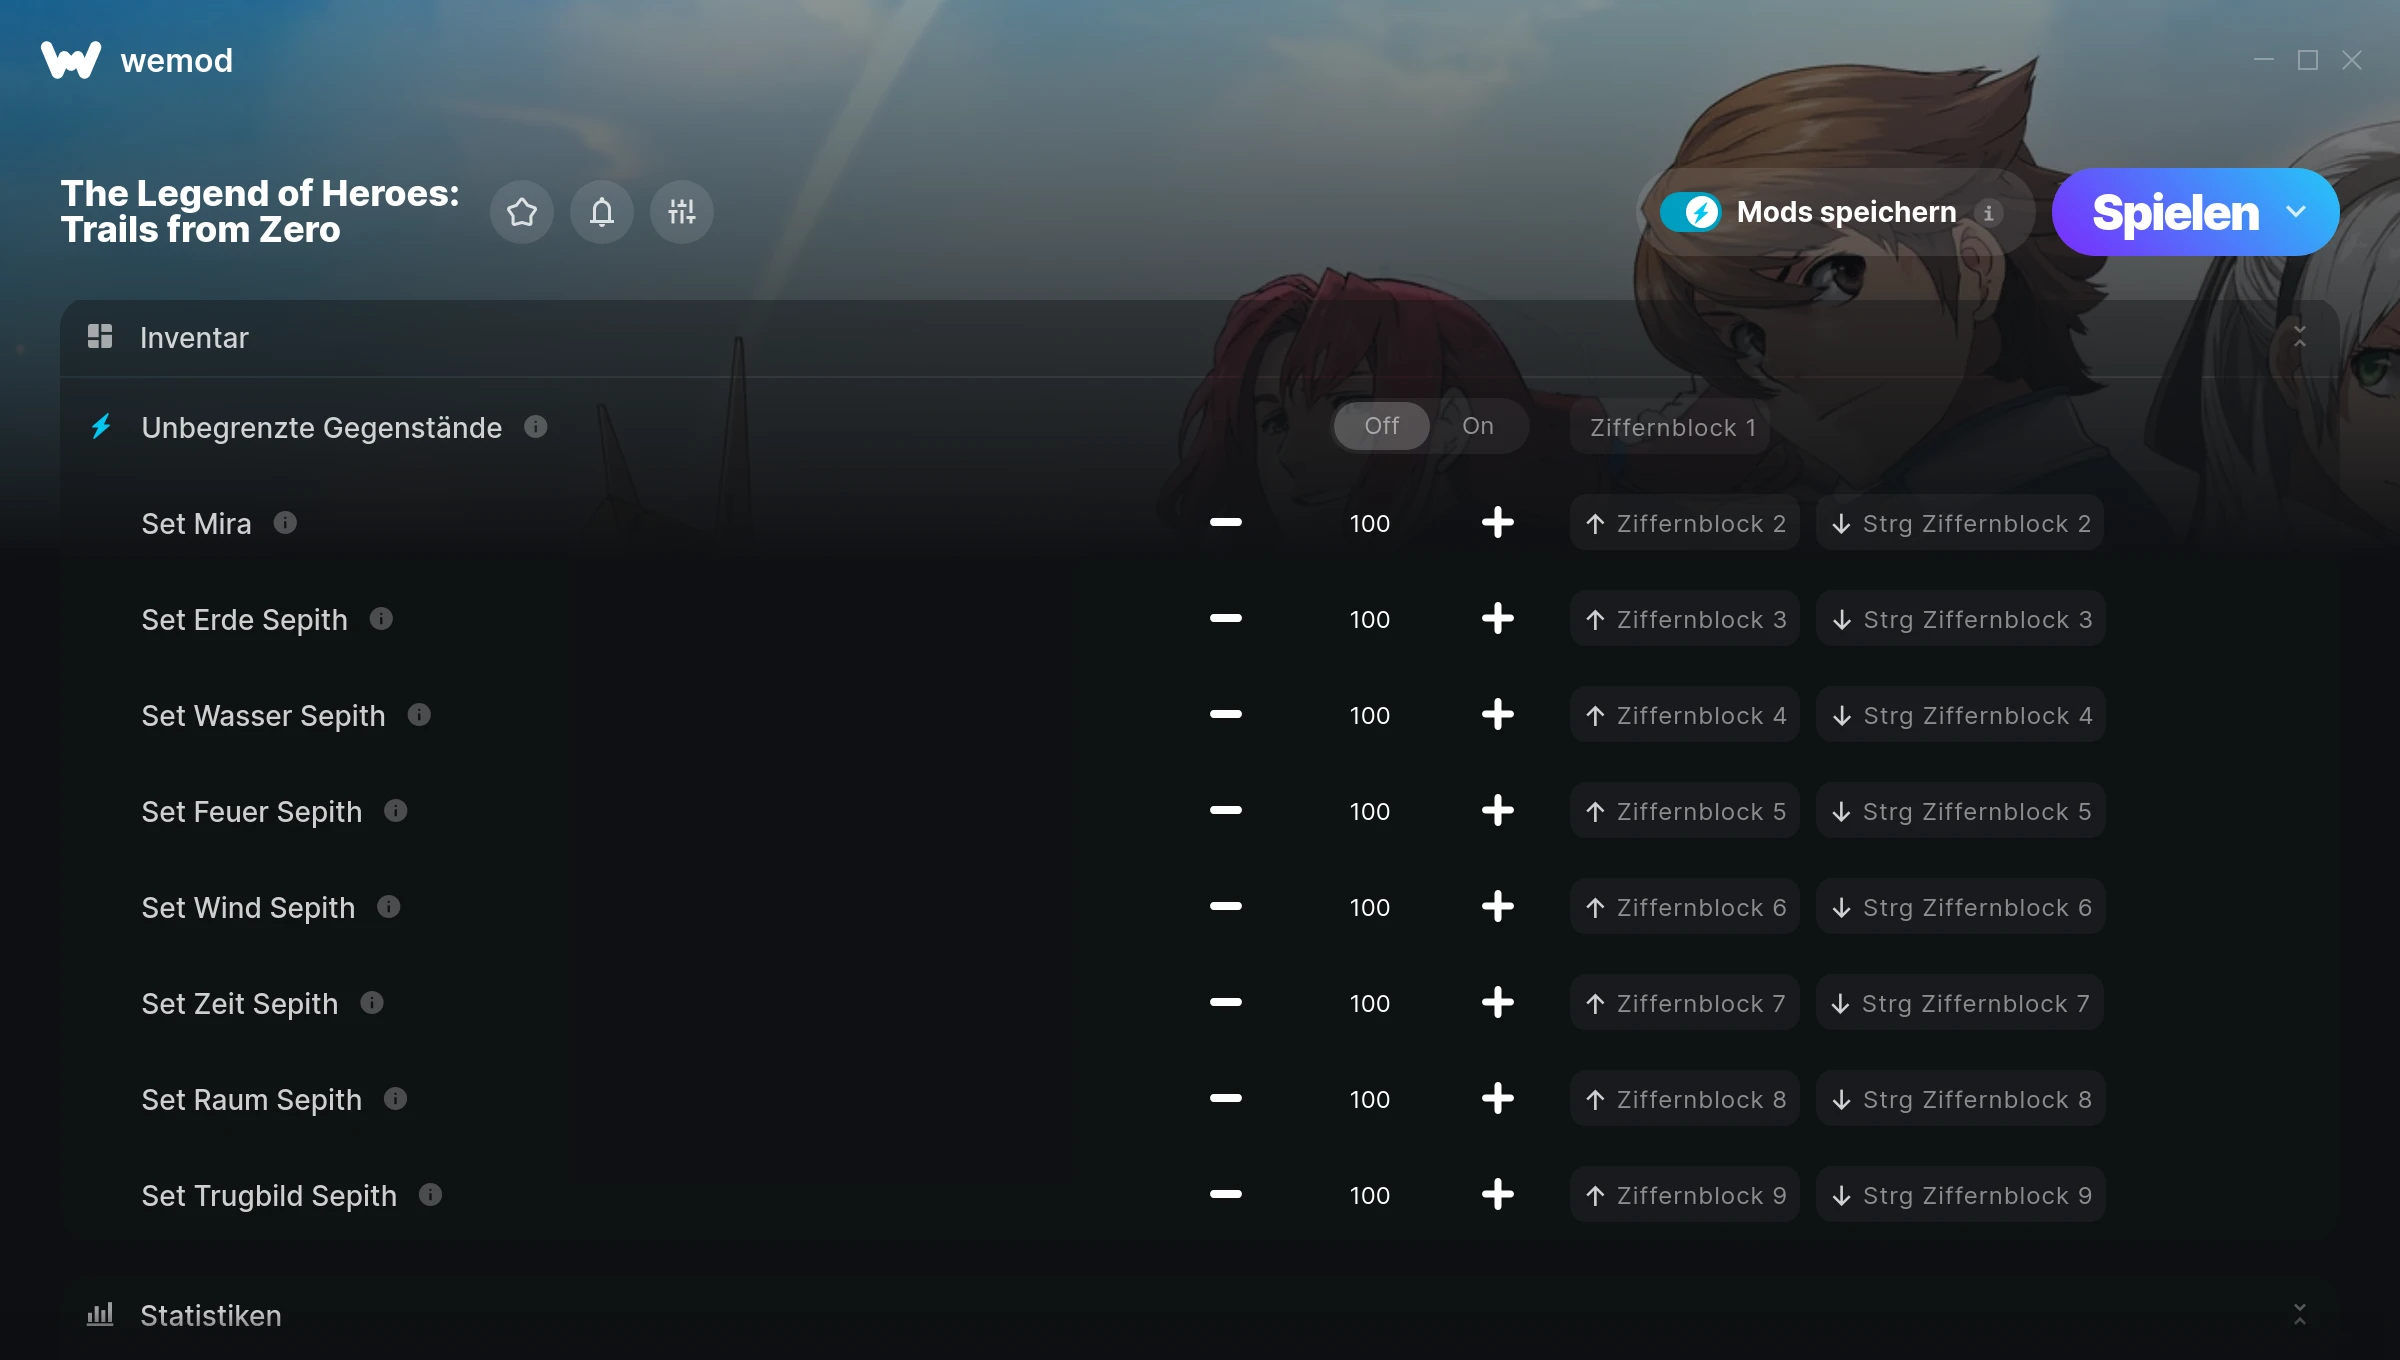Click info icon next to Set Trugbild Sepith
The image size is (2400, 1360).
coord(430,1195)
